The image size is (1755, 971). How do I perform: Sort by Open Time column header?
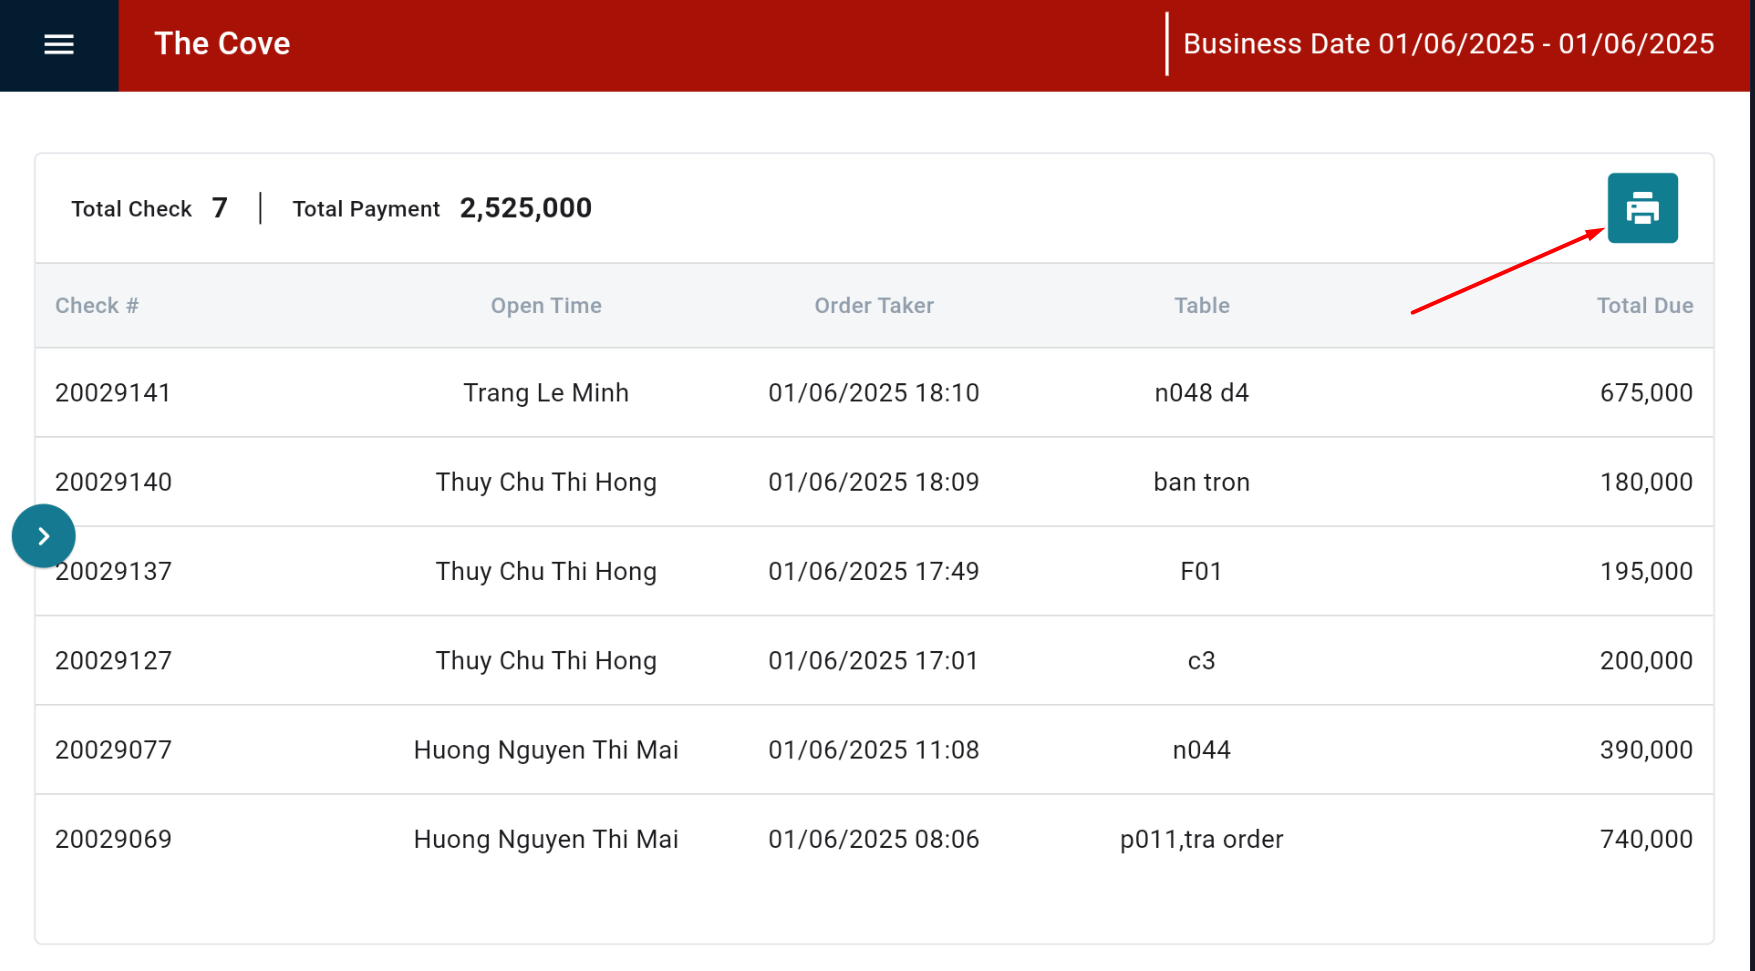pyautogui.click(x=546, y=306)
